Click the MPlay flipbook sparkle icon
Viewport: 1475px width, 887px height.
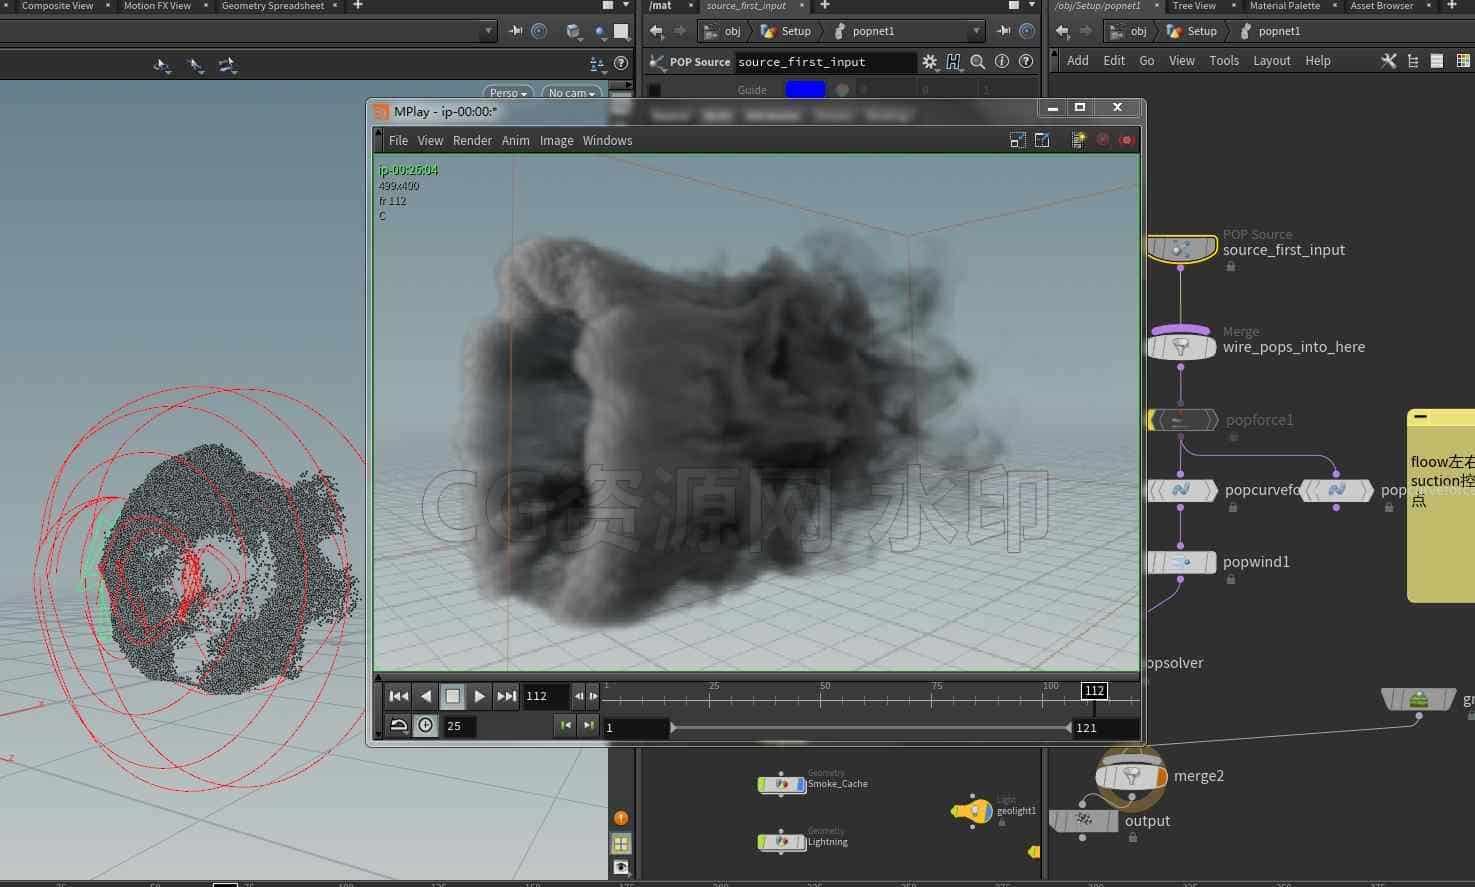pyautogui.click(x=1078, y=140)
